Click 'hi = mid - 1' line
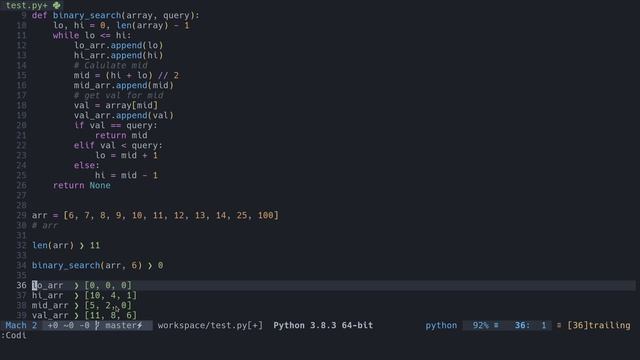This screenshot has width=640, height=360. point(127,176)
